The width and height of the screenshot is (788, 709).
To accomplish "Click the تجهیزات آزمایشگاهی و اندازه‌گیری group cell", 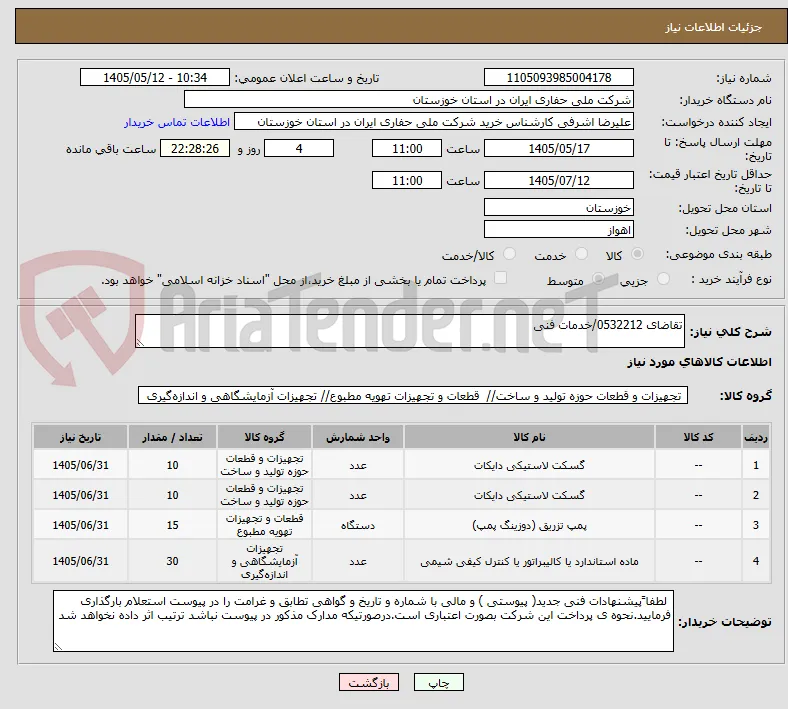I will point(264,561).
